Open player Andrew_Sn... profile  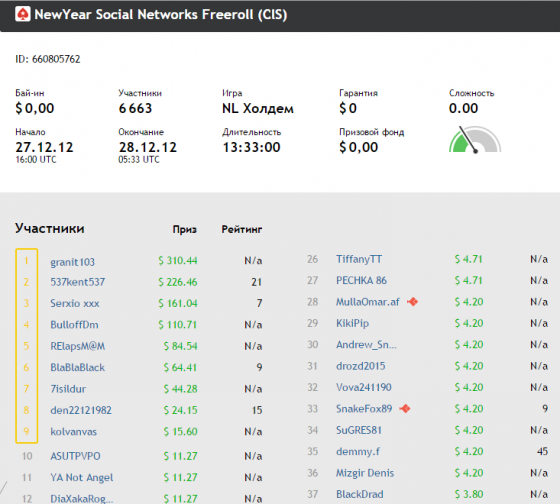(x=366, y=345)
